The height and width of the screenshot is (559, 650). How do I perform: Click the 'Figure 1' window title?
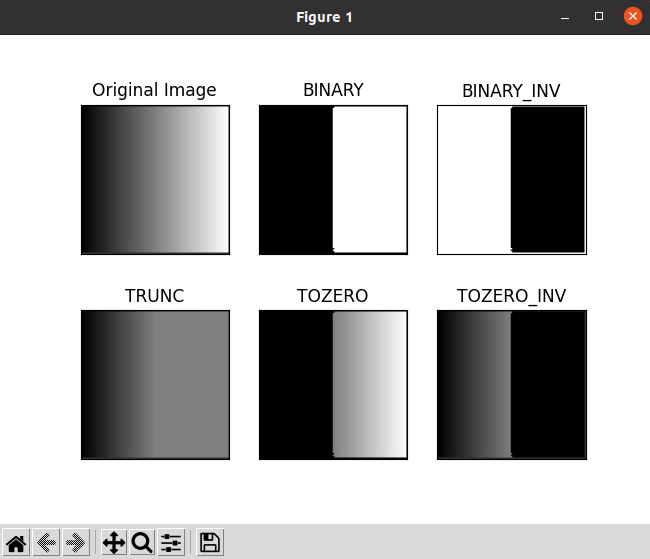tap(324, 17)
